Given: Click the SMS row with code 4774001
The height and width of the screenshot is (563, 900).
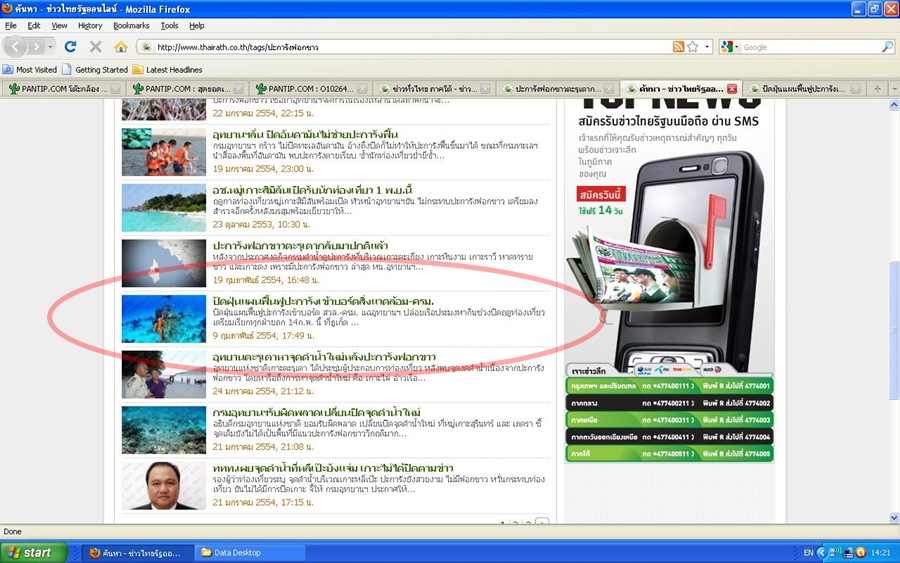Looking at the screenshot, I should 669,386.
